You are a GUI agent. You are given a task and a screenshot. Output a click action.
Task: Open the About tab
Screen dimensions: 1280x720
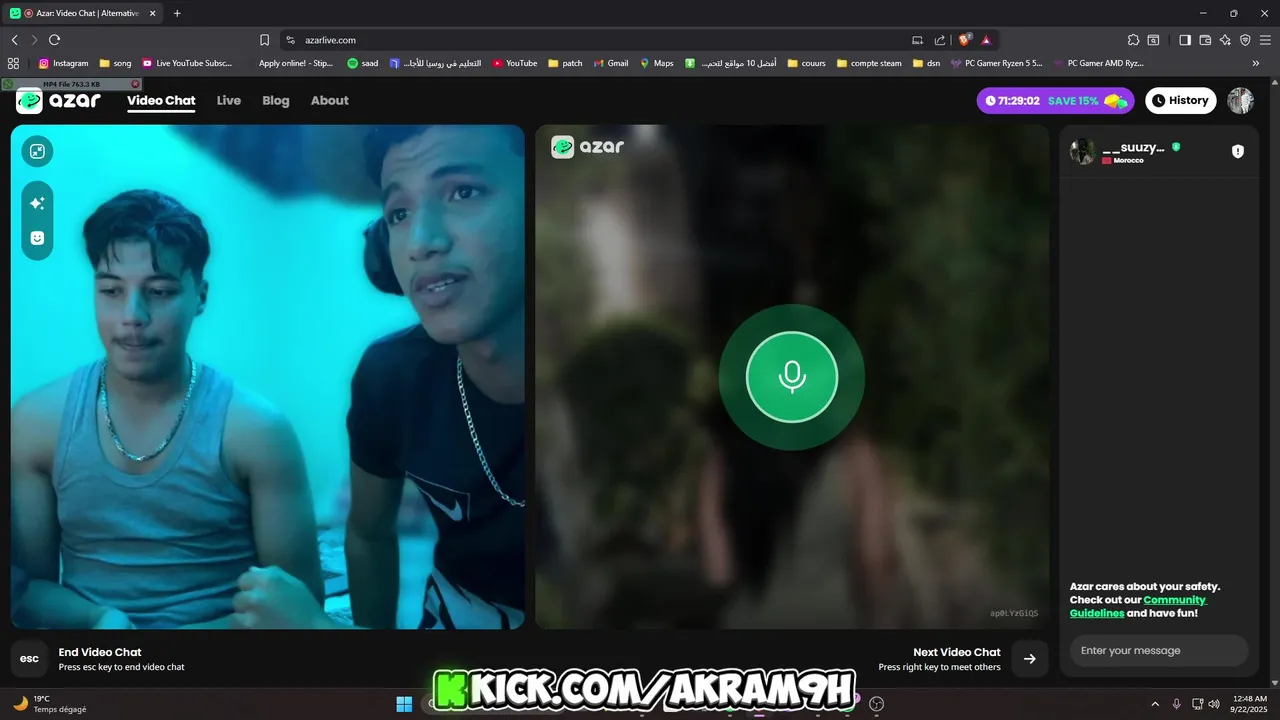click(330, 100)
